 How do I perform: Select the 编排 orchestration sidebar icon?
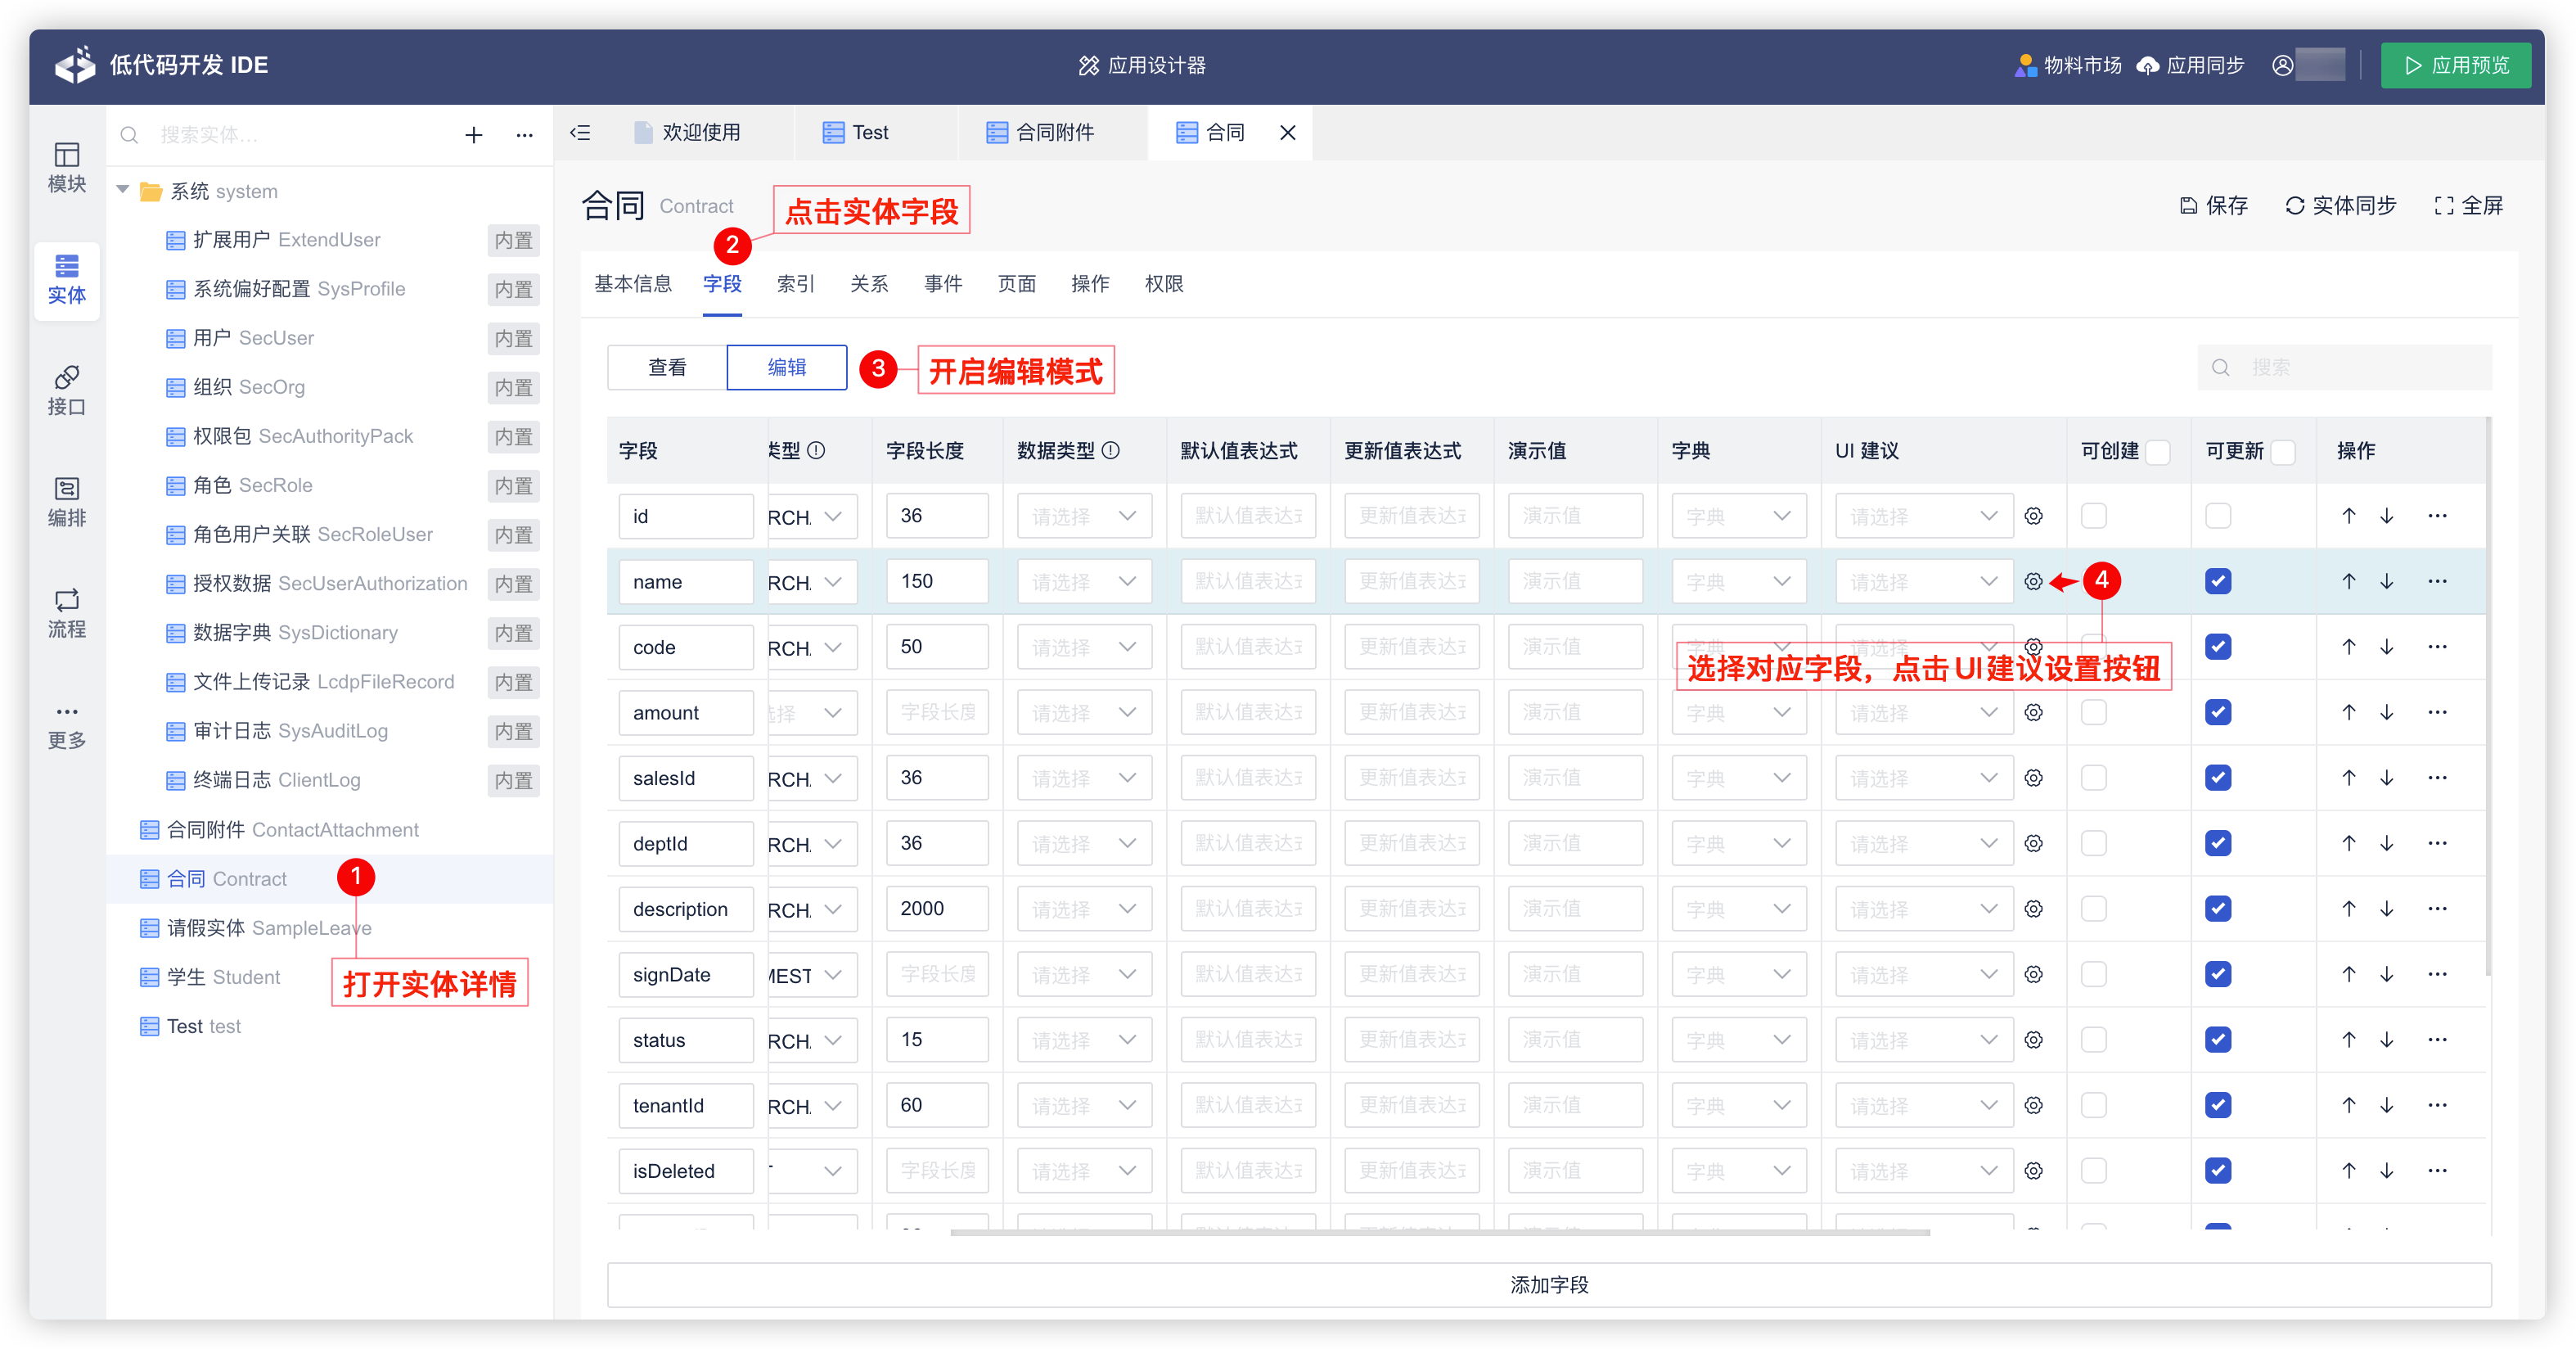66,502
